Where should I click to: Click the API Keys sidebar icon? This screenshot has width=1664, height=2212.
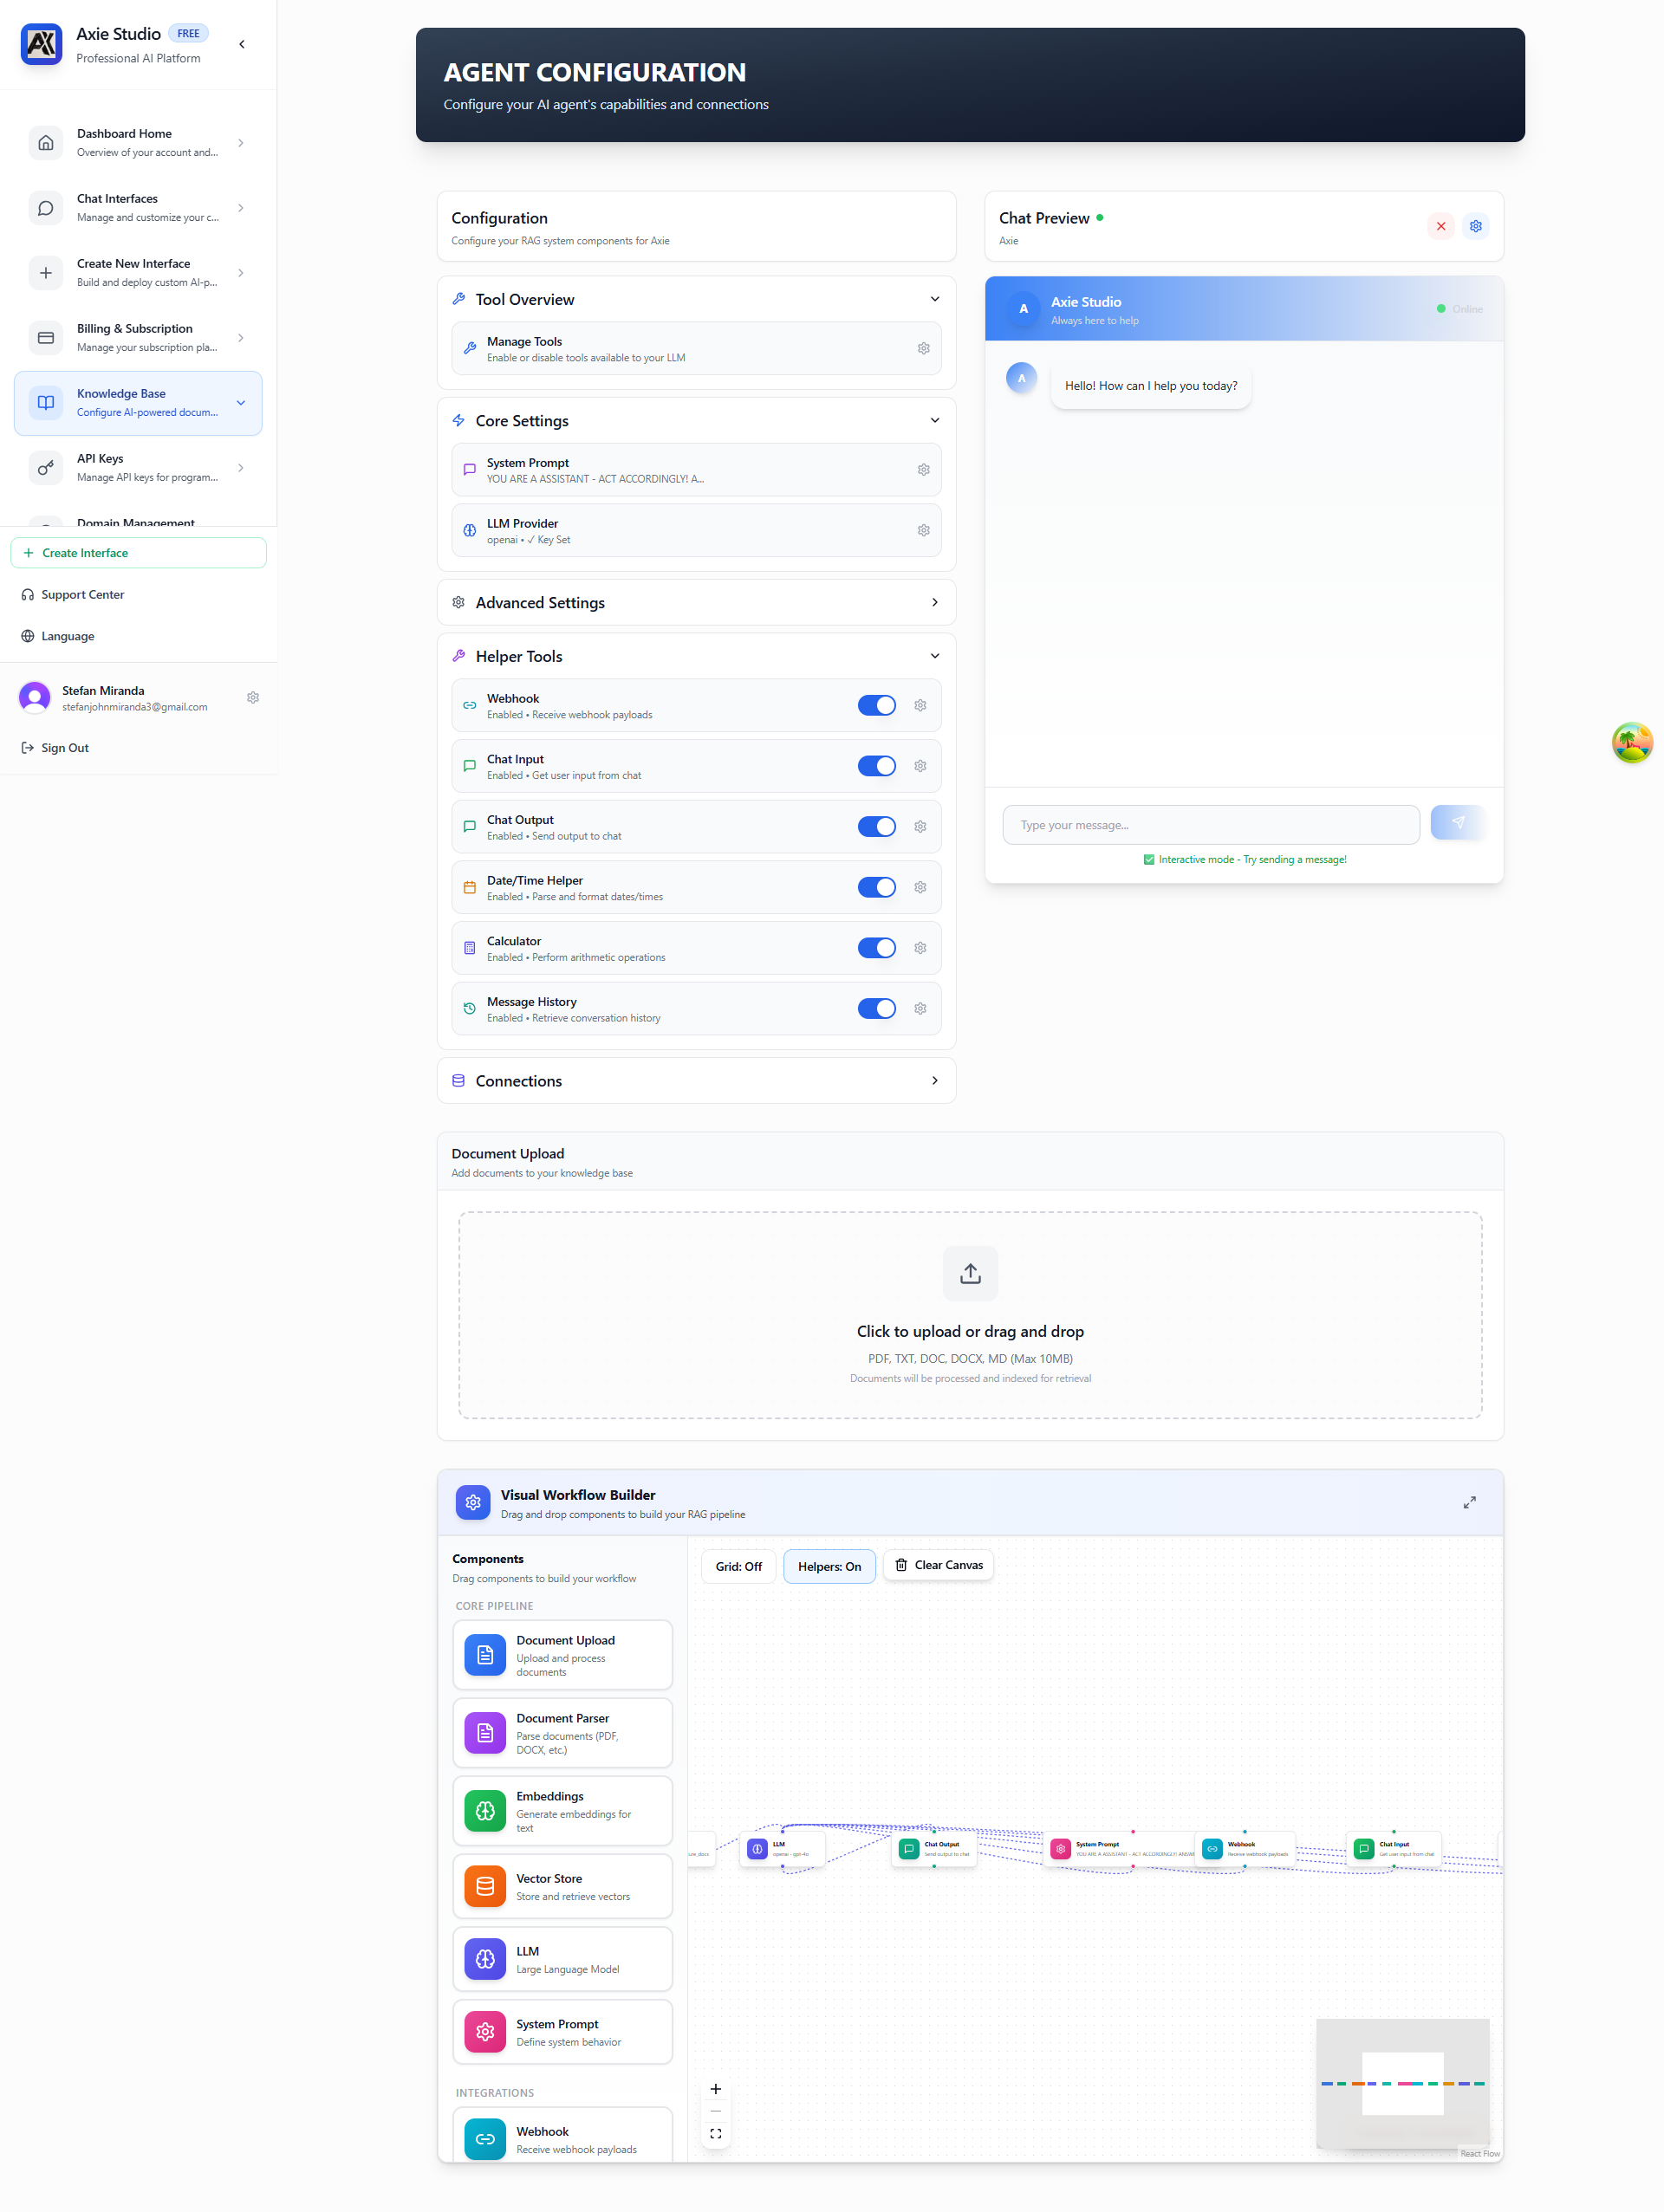[46, 468]
